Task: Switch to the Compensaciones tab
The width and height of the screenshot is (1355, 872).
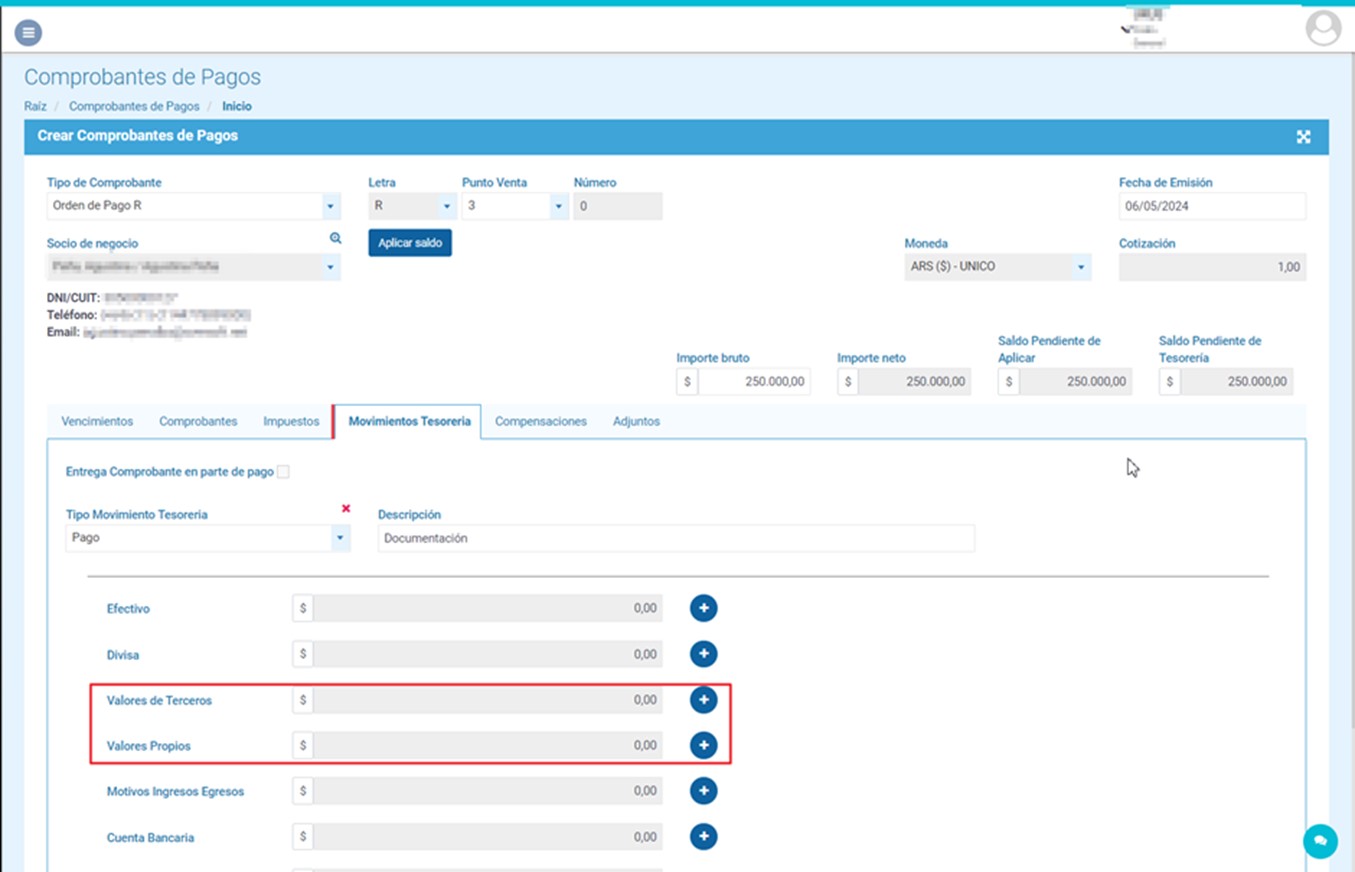Action: 541,421
